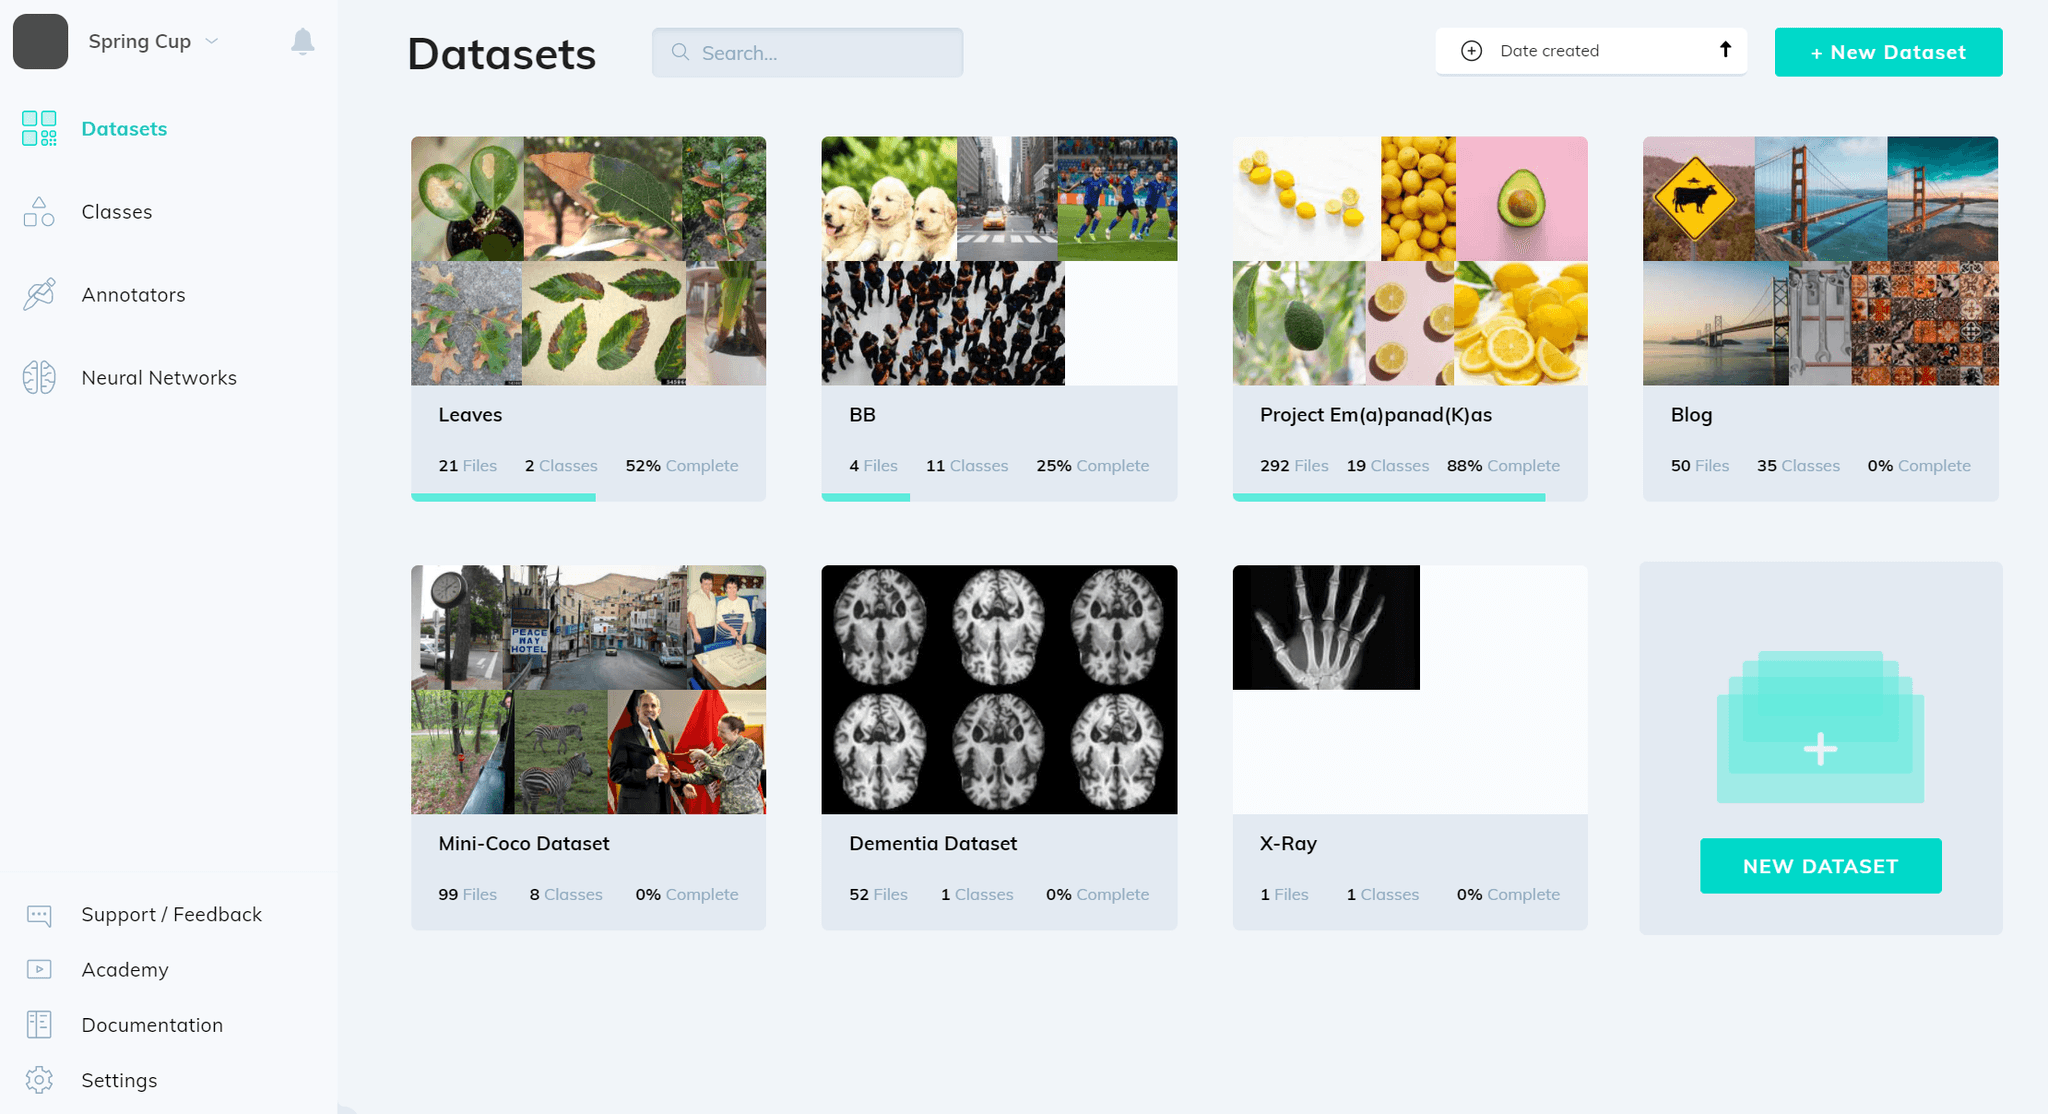Viewport: 2048px width, 1114px height.
Task: Click the search magnifier in search bar
Action: coord(679,52)
